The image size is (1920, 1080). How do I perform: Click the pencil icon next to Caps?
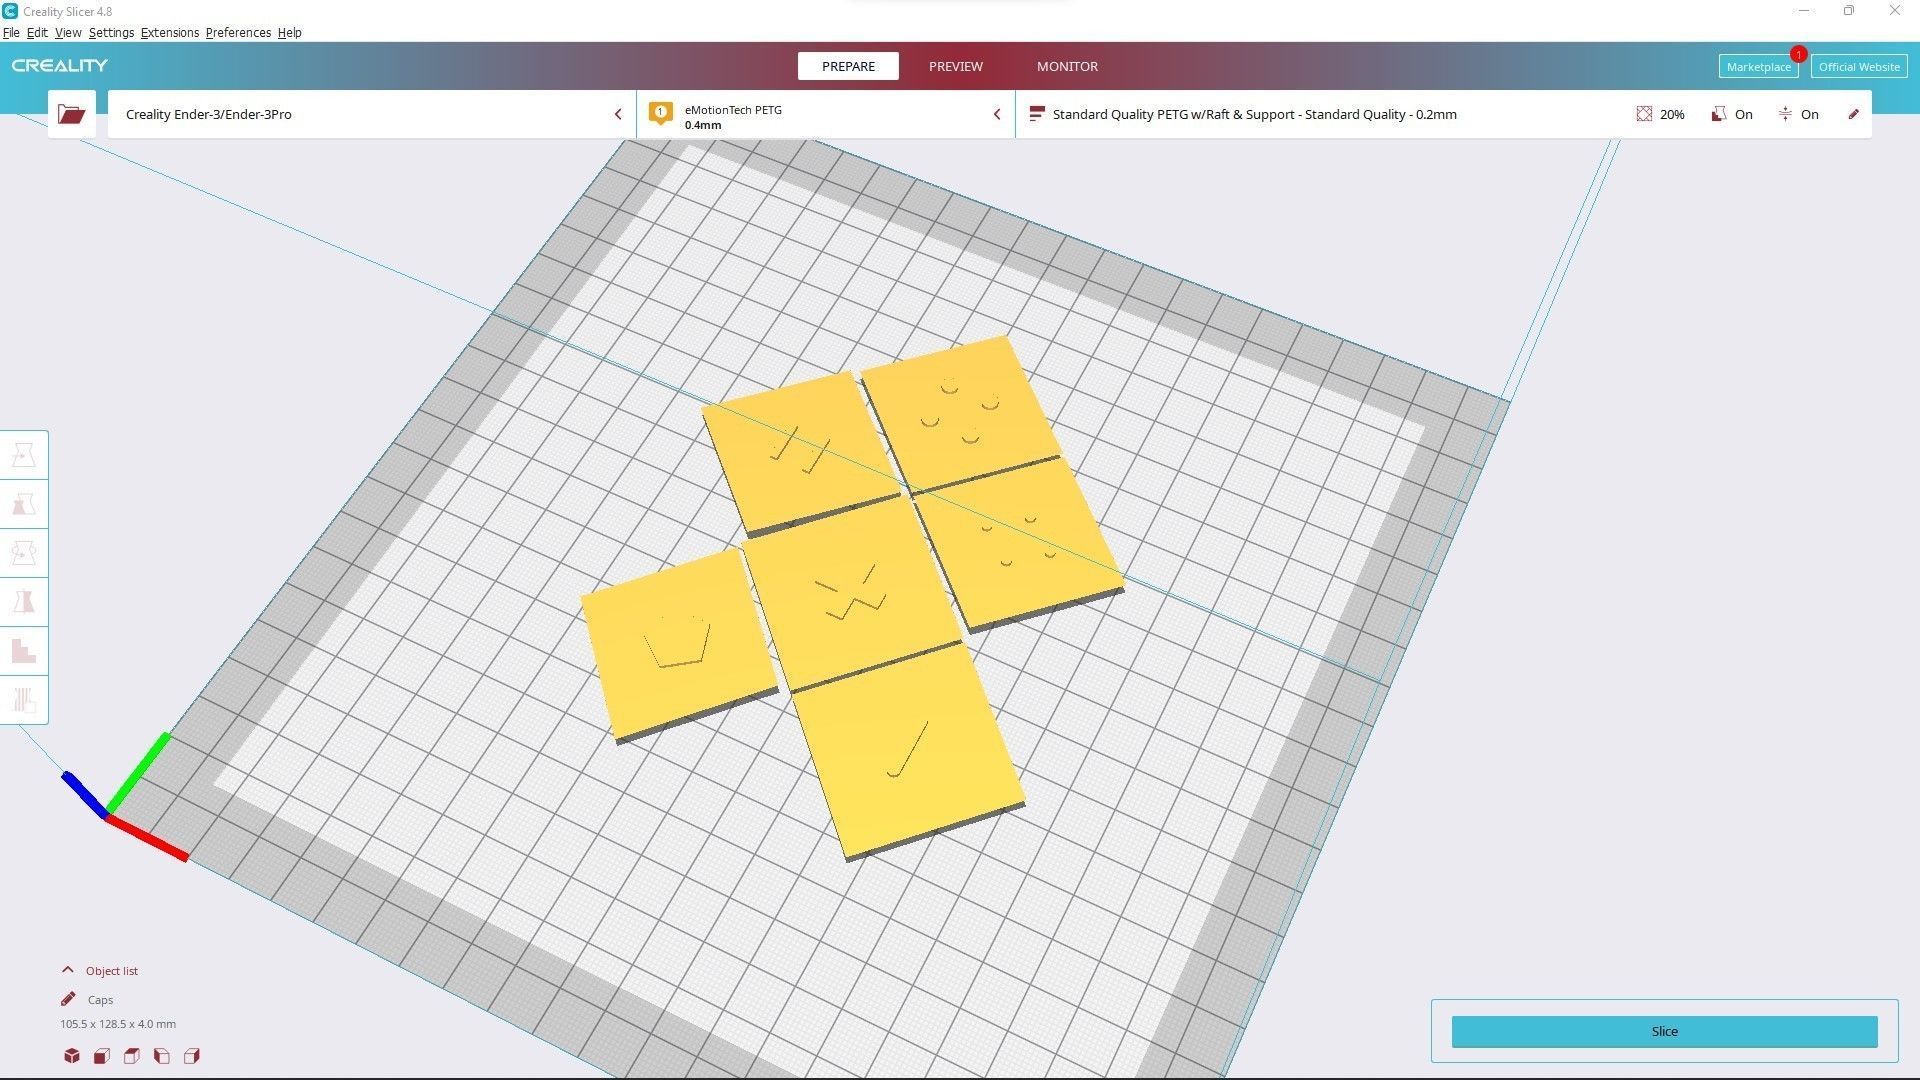68,999
